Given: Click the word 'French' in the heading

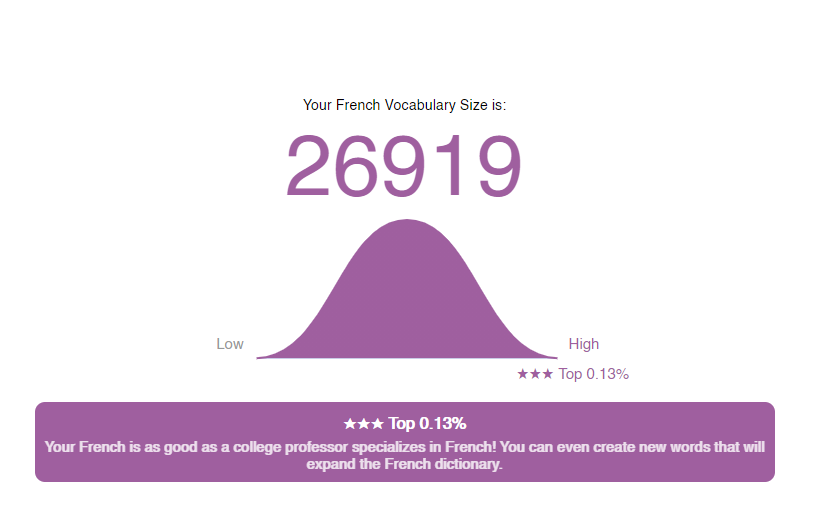Looking at the screenshot, I should click(x=358, y=105).
